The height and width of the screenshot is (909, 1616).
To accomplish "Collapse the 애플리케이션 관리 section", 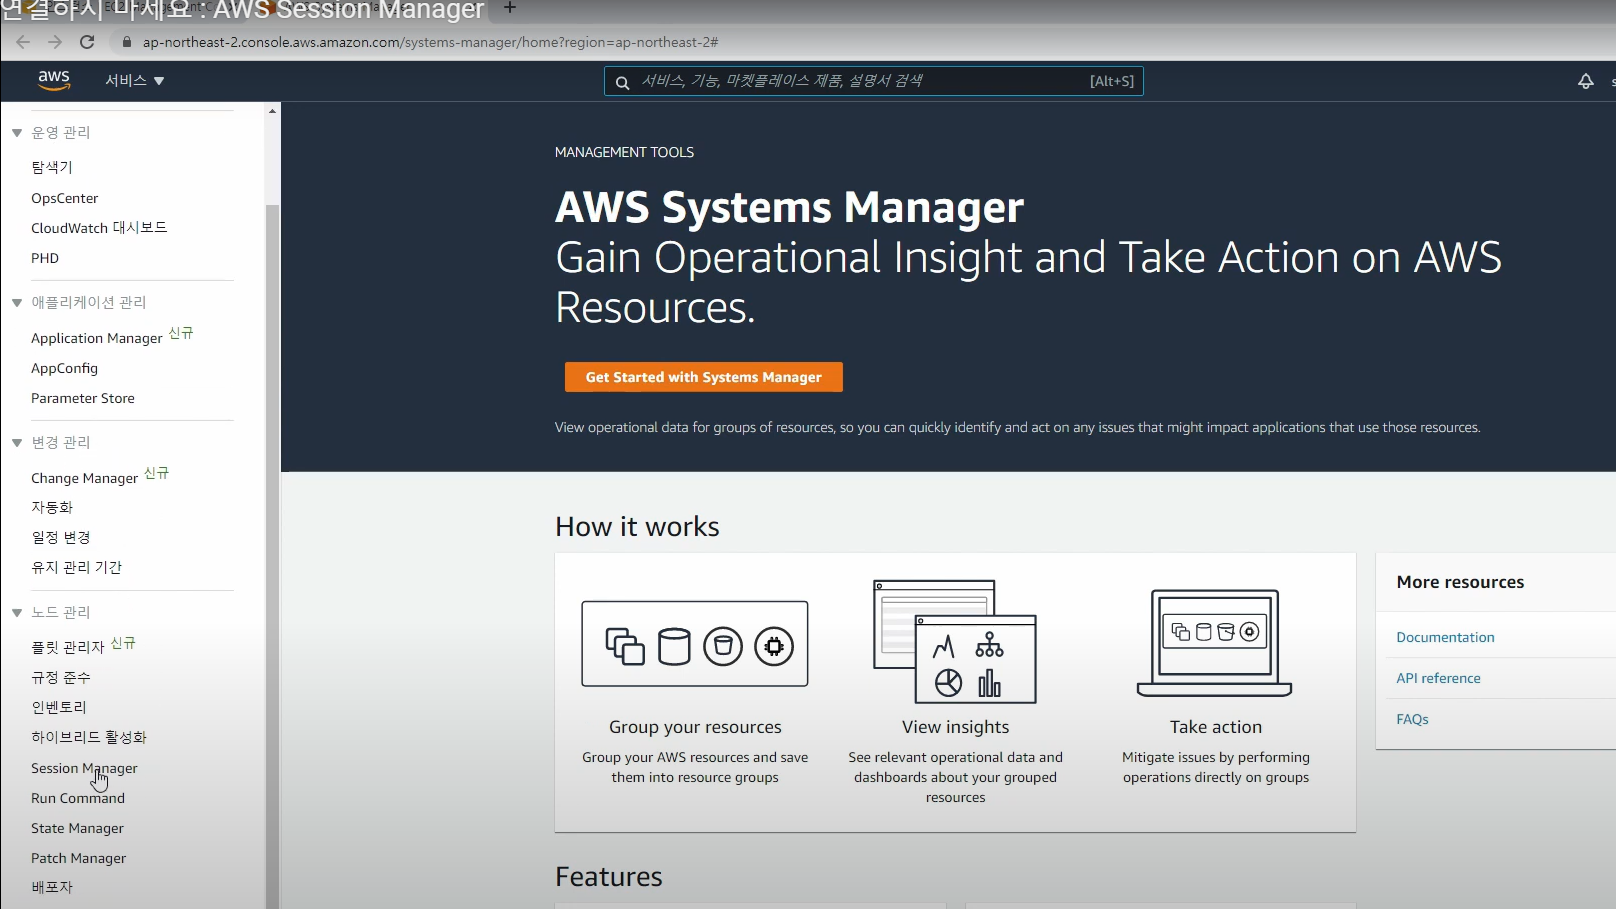I will tap(17, 302).
